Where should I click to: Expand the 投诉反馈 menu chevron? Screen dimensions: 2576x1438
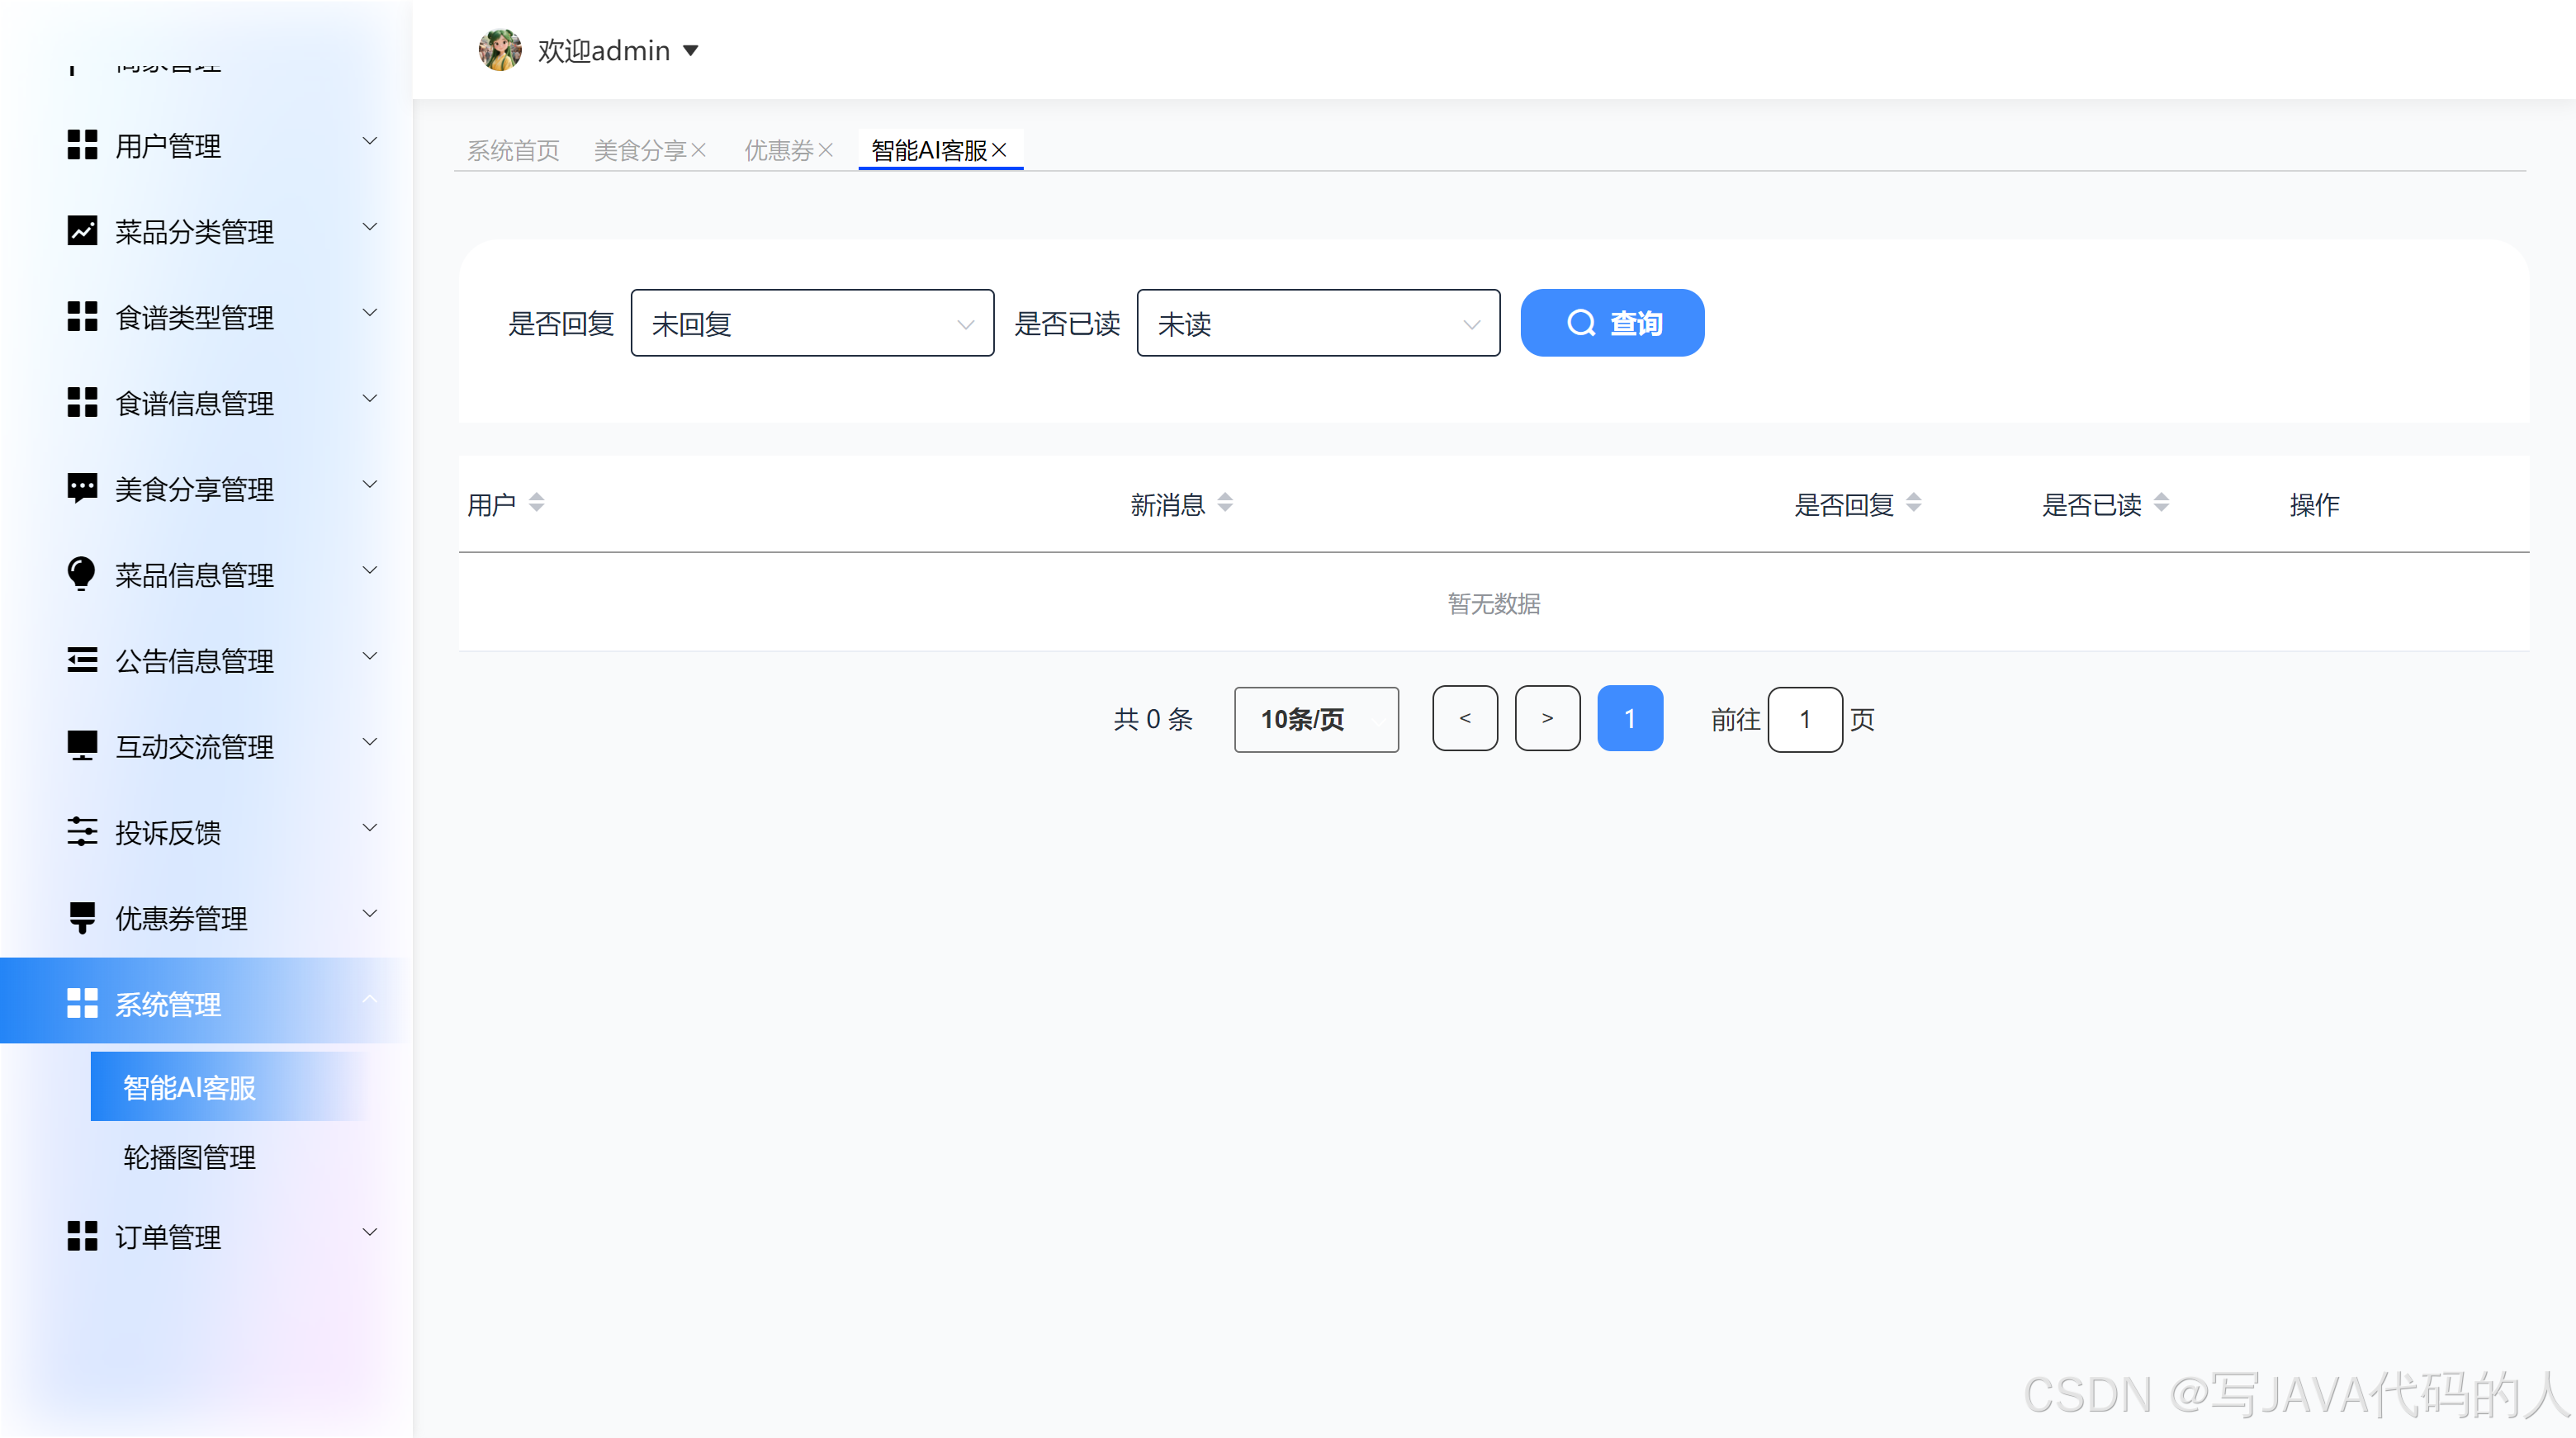(370, 828)
